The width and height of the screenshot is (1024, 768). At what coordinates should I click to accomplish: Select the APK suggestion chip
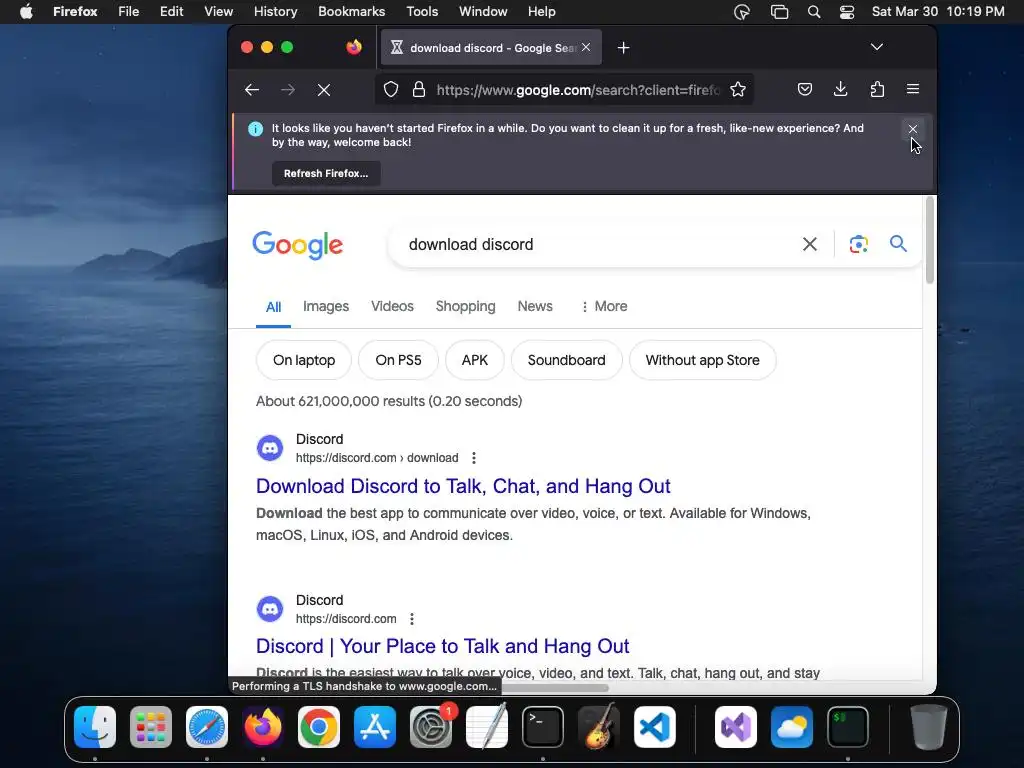[475, 360]
